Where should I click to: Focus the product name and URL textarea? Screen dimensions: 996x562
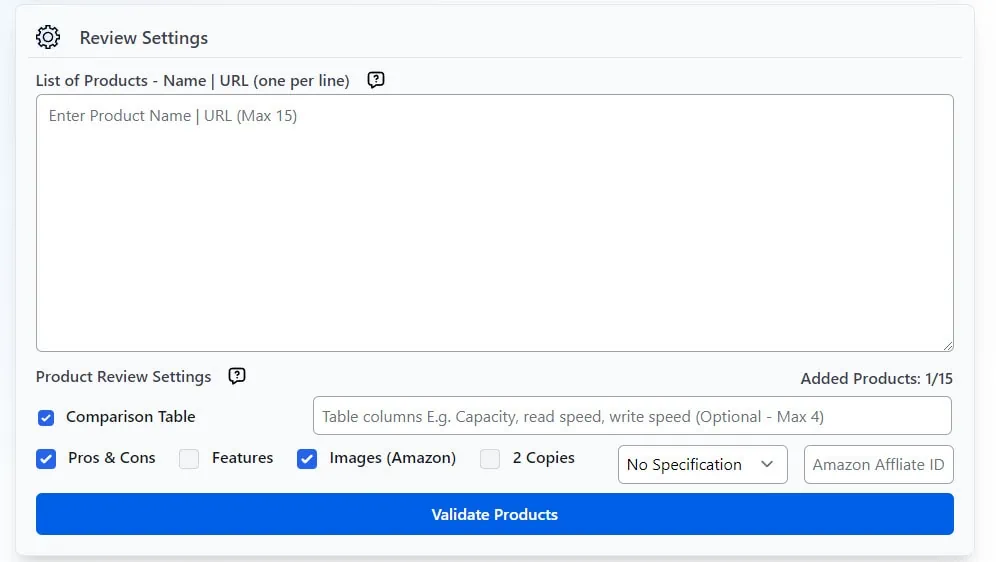495,223
